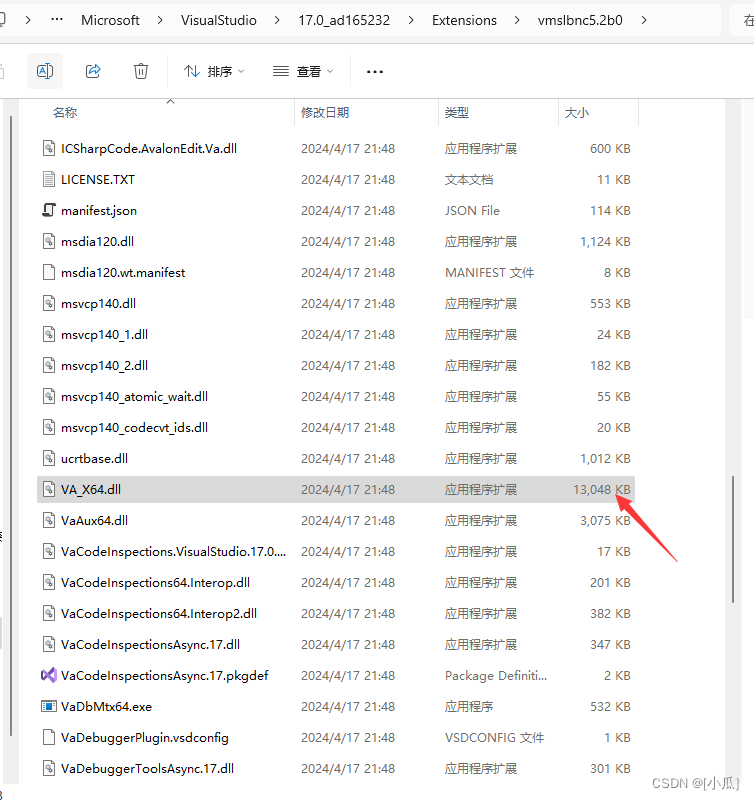
Task: Select file msvcp140_2.dll
Action: coord(336,366)
